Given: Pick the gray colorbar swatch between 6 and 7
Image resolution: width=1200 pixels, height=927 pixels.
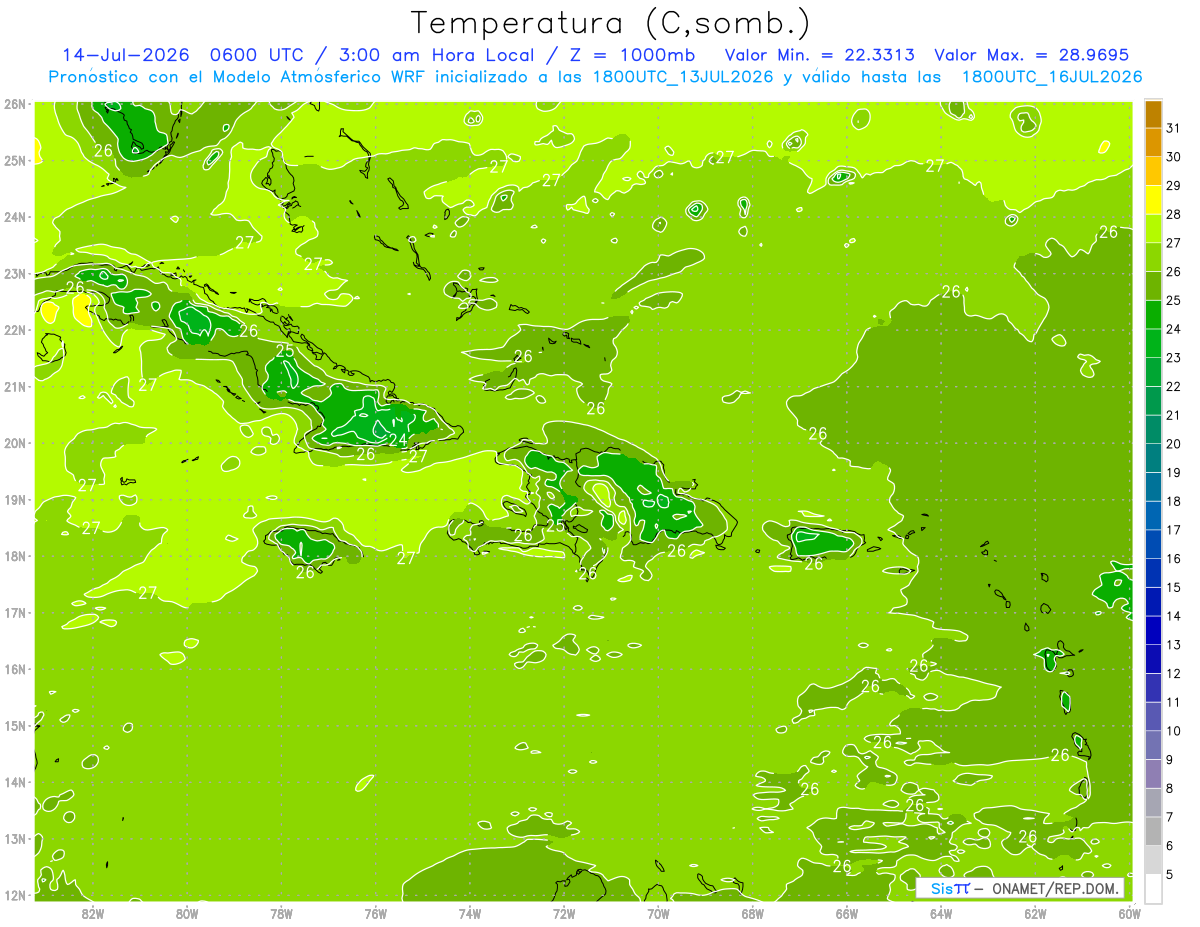Looking at the screenshot, I should click(x=1153, y=831).
